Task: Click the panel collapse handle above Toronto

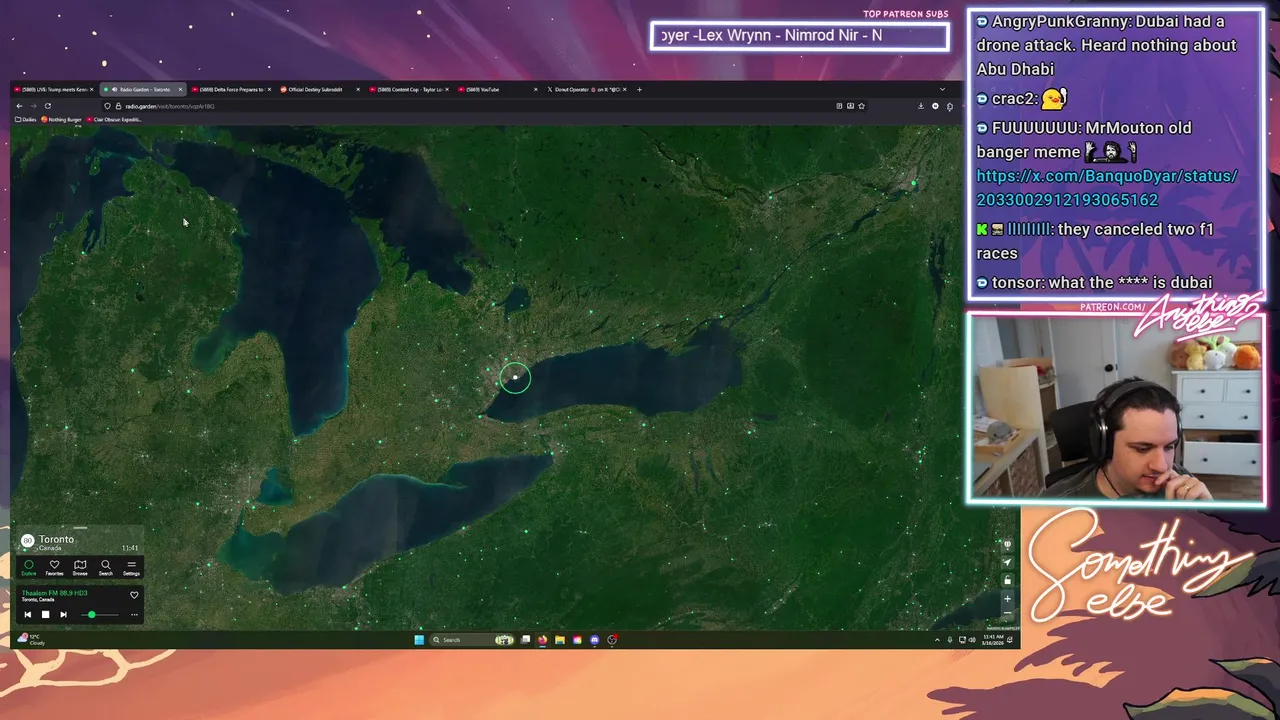Action: click(x=80, y=528)
